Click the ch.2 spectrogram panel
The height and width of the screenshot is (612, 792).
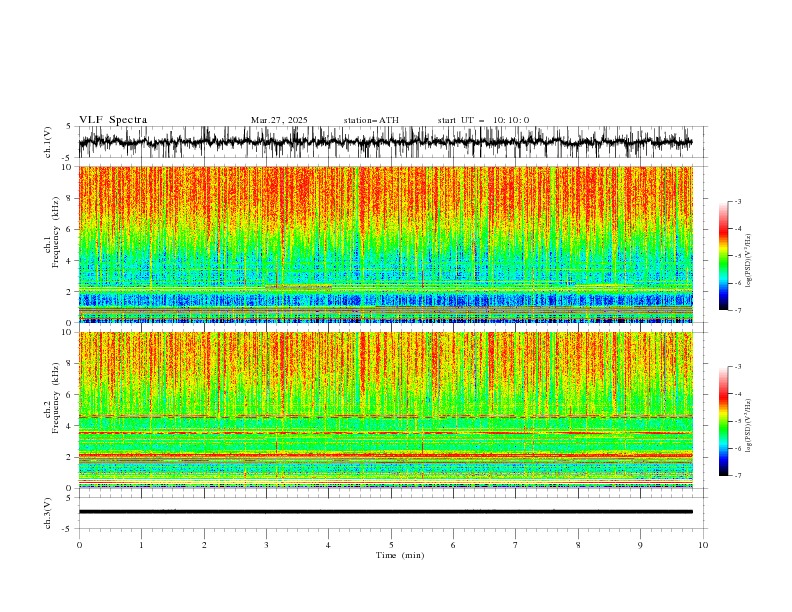point(385,410)
